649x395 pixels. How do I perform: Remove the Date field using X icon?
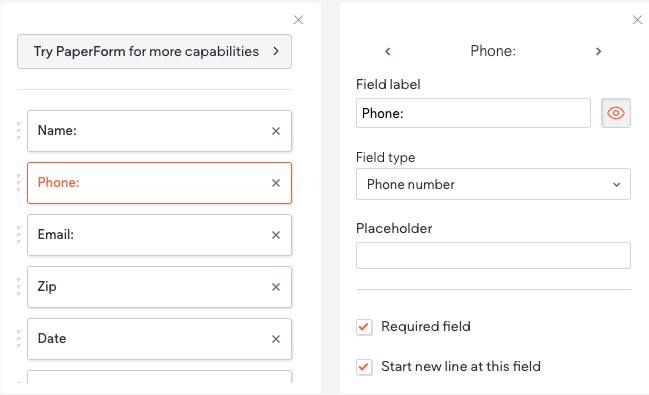click(x=276, y=339)
